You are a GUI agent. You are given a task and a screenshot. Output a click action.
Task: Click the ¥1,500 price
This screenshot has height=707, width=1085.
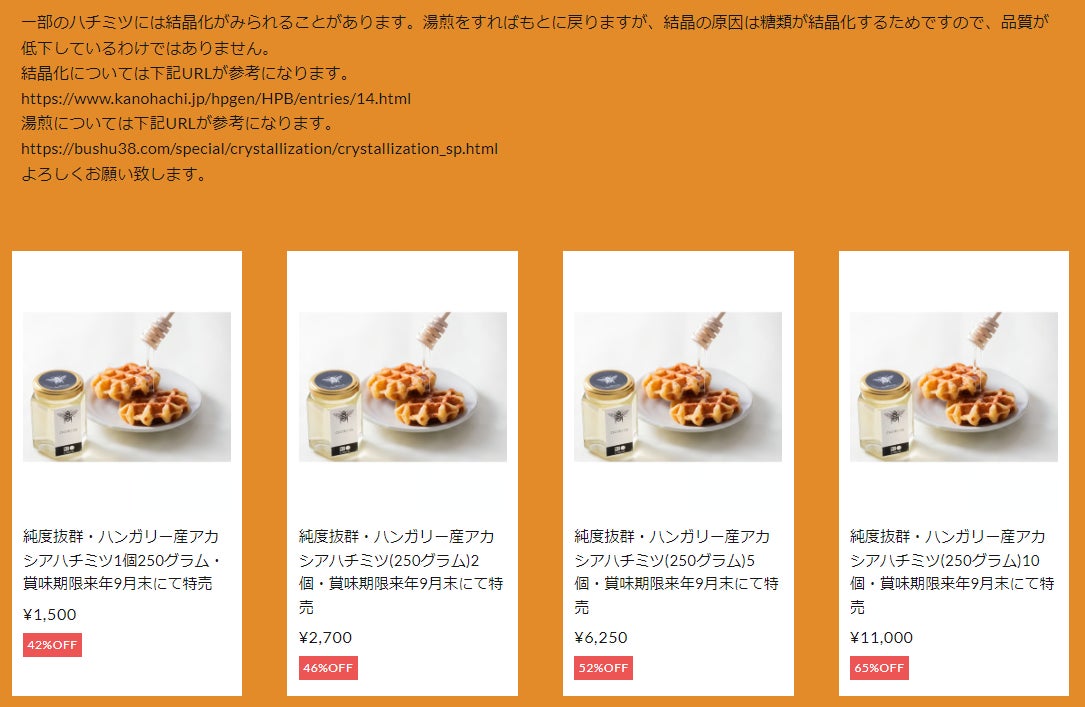click(x=50, y=614)
